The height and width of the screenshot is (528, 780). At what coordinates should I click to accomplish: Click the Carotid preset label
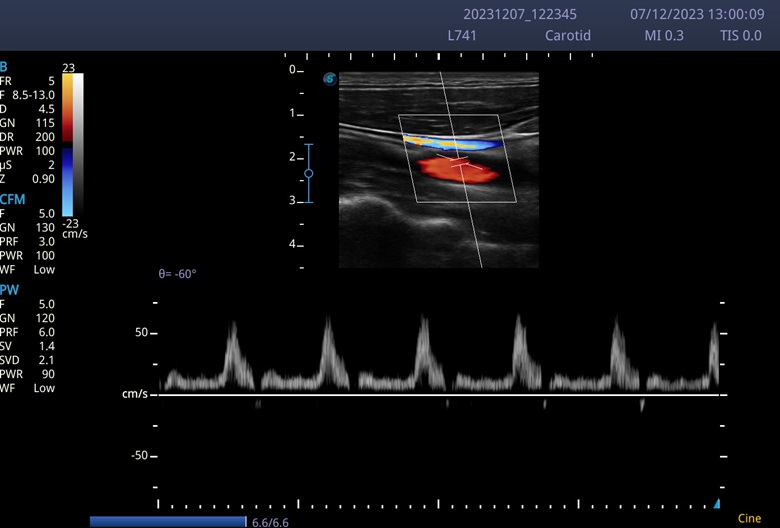[566, 35]
